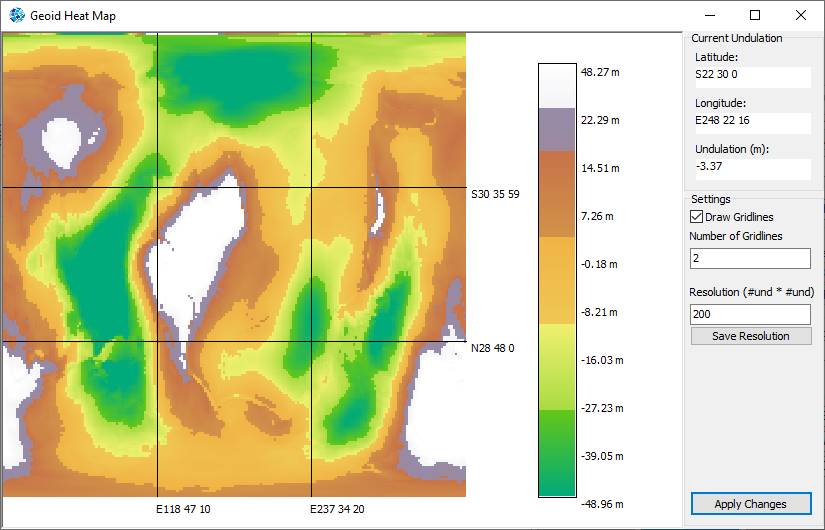Image resolution: width=825 pixels, height=530 pixels.
Task: Click the -48.96 m legend label
Action: coord(602,504)
